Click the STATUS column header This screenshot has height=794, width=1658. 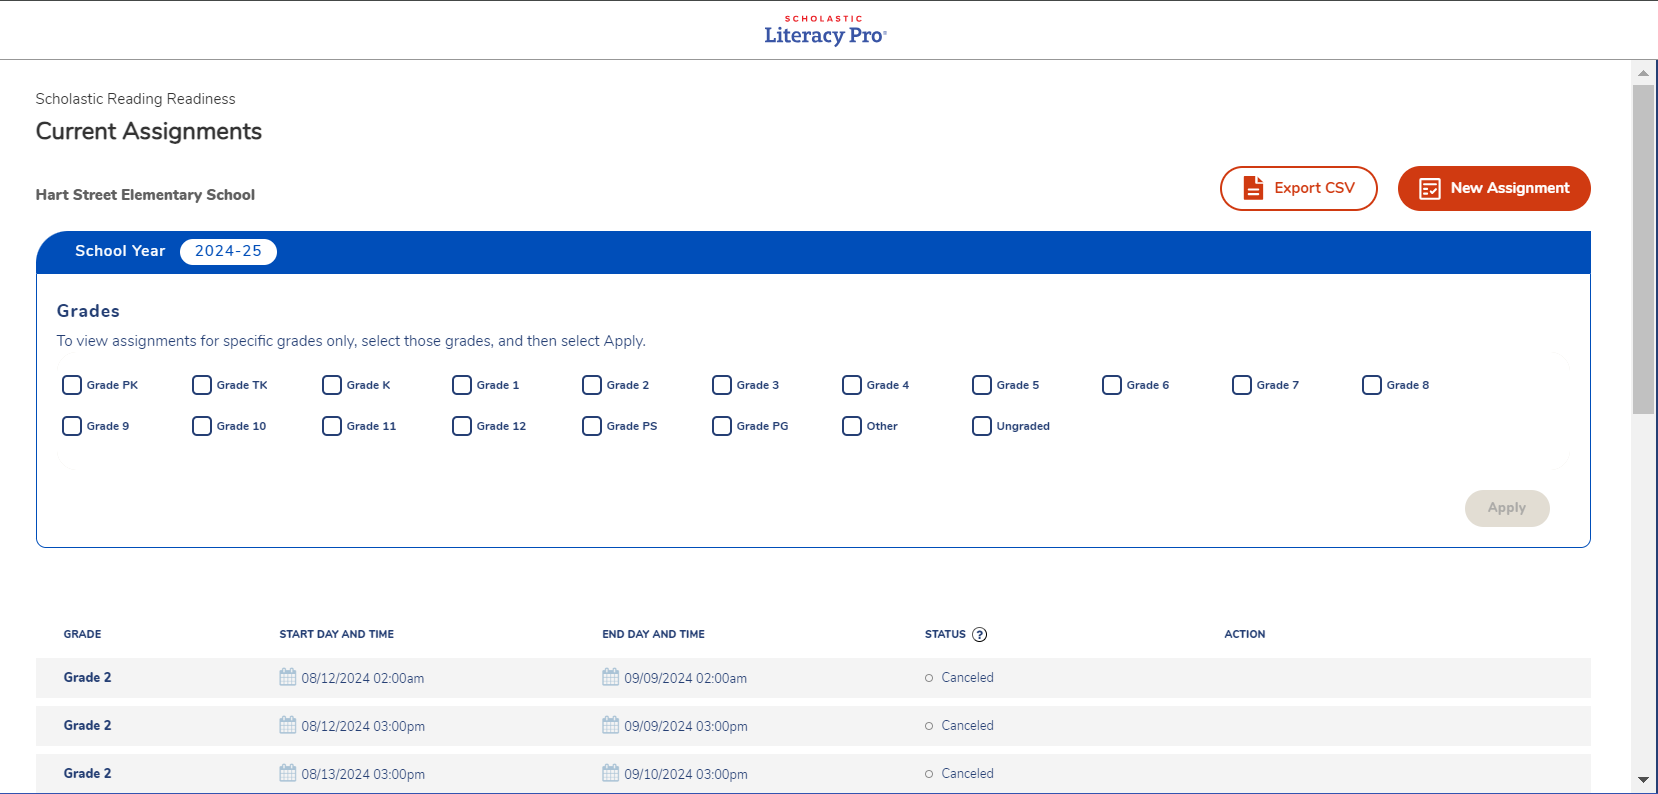[x=945, y=634]
